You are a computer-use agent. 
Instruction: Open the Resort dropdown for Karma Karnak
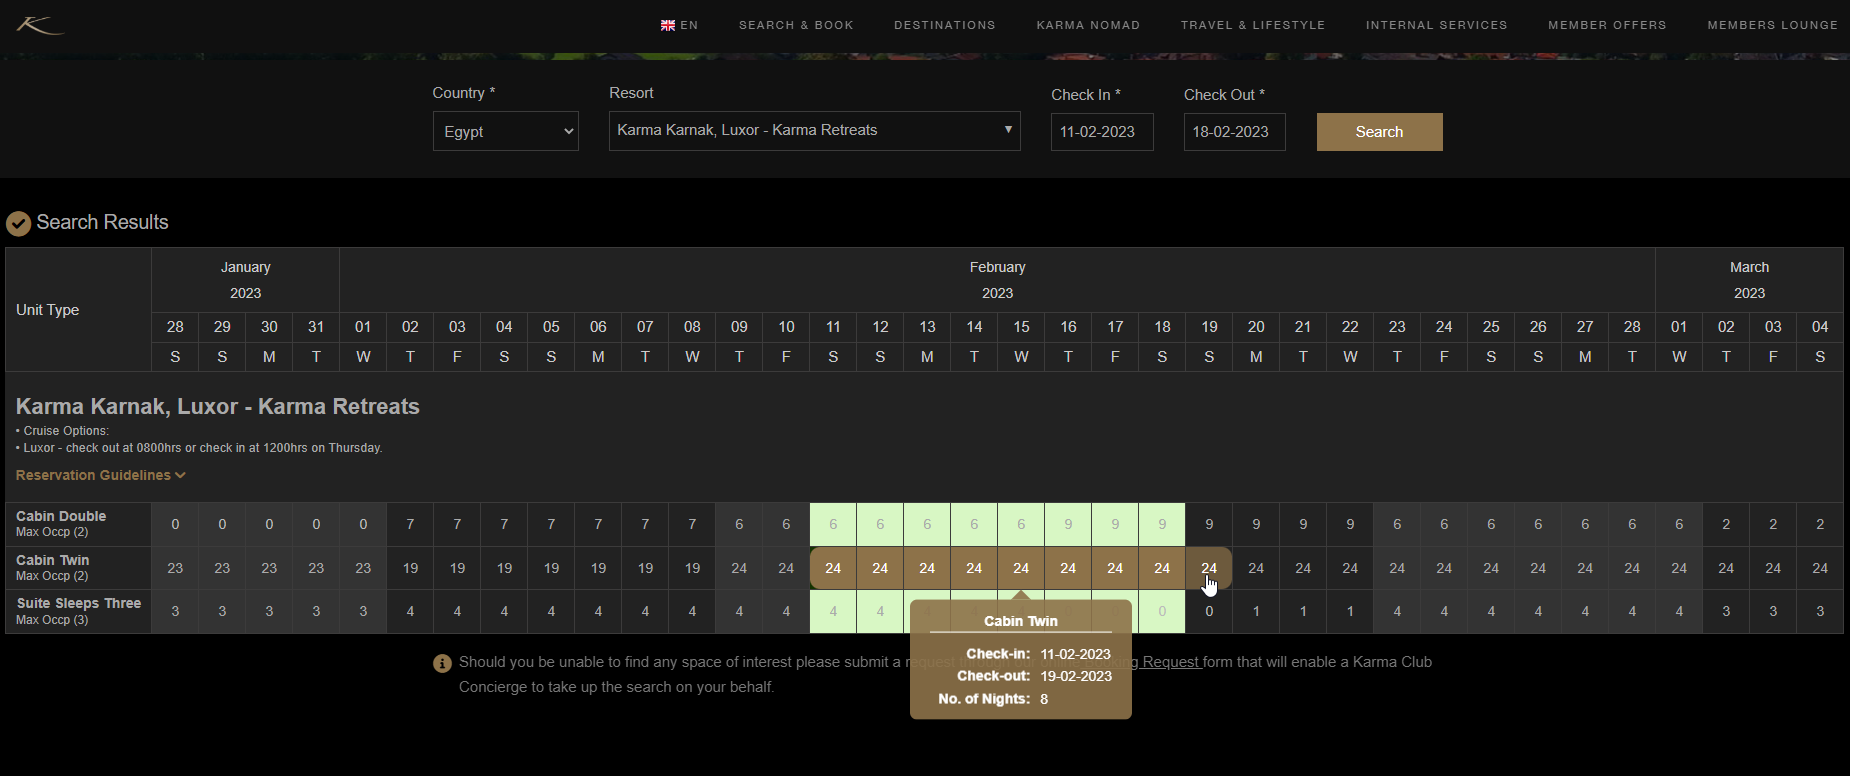pyautogui.click(x=815, y=131)
